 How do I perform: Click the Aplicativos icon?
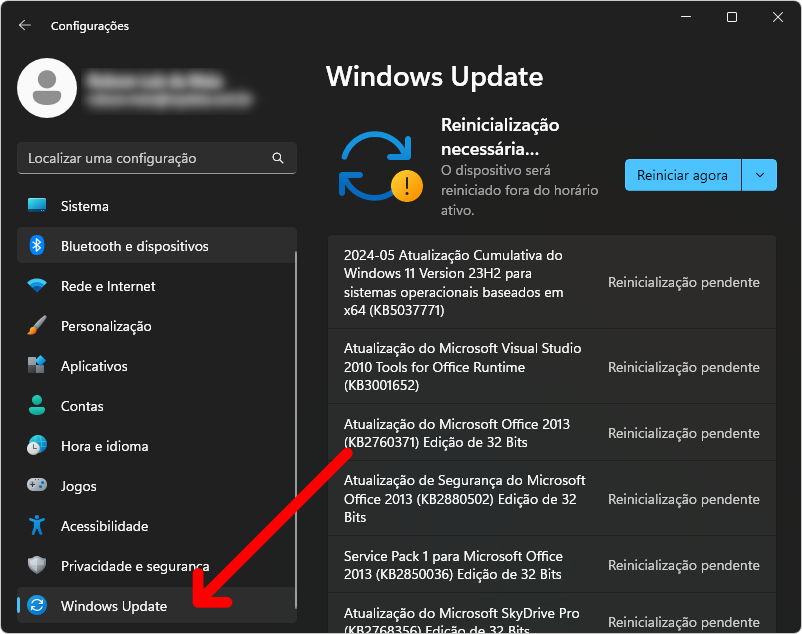click(x=37, y=366)
